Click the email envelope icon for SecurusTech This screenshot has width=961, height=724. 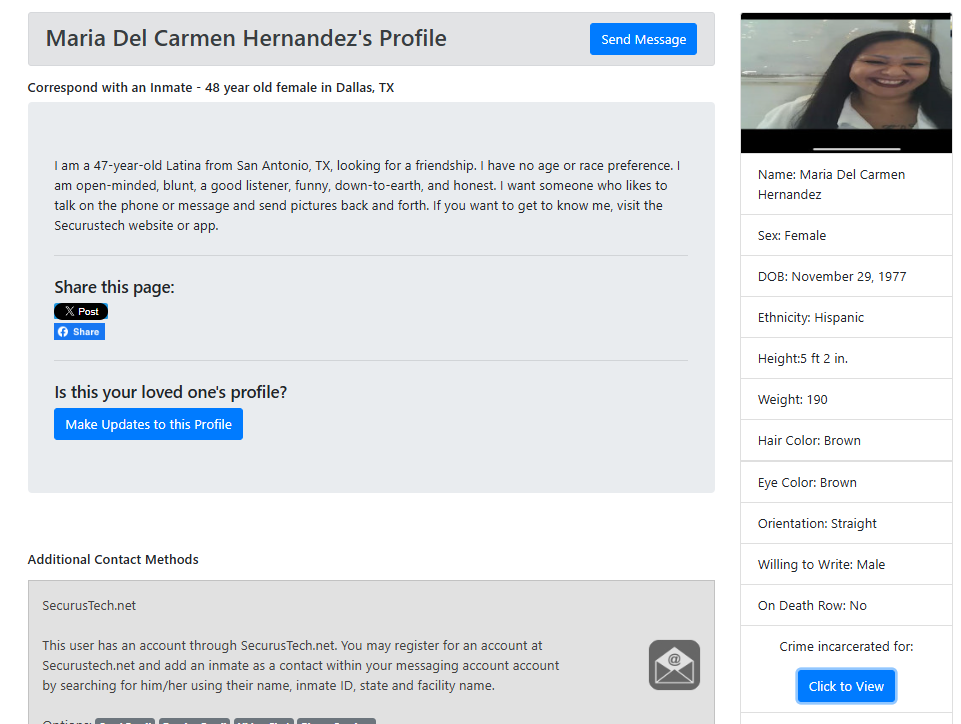coord(674,665)
